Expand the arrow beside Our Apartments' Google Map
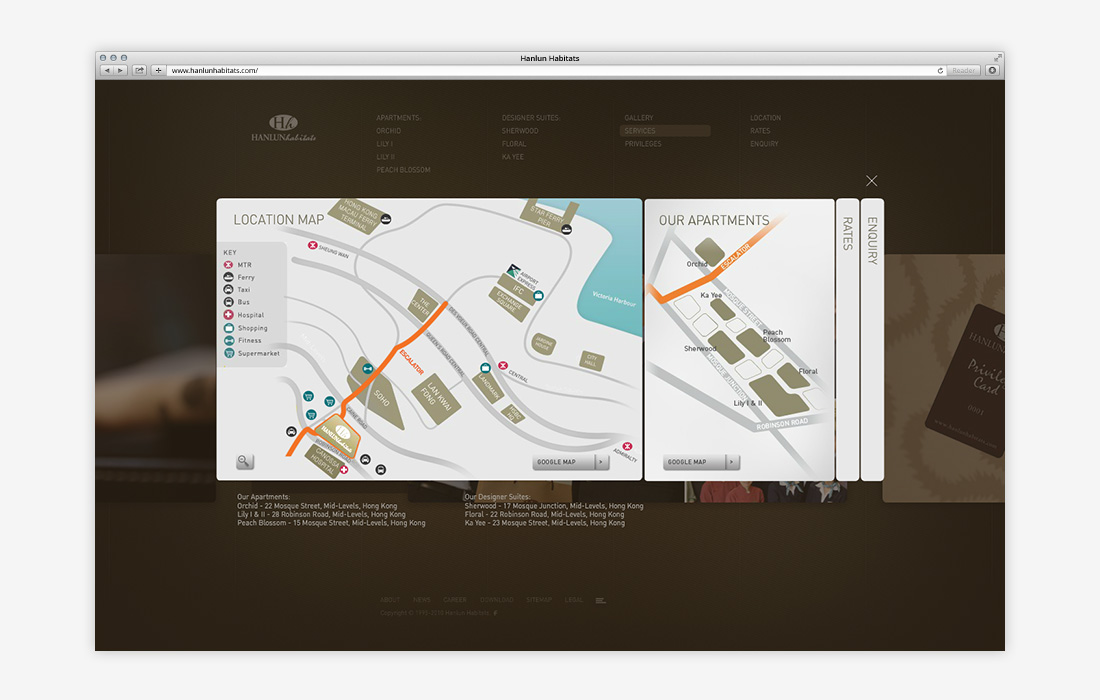The height and width of the screenshot is (700, 1100). tap(732, 462)
